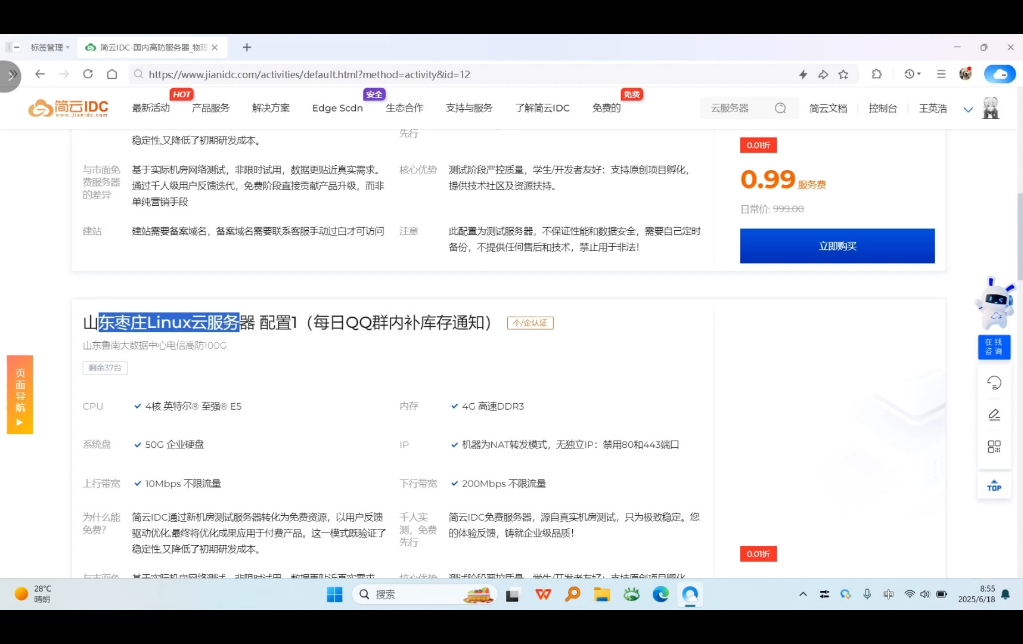Jump to page top with TOP button

[994, 485]
